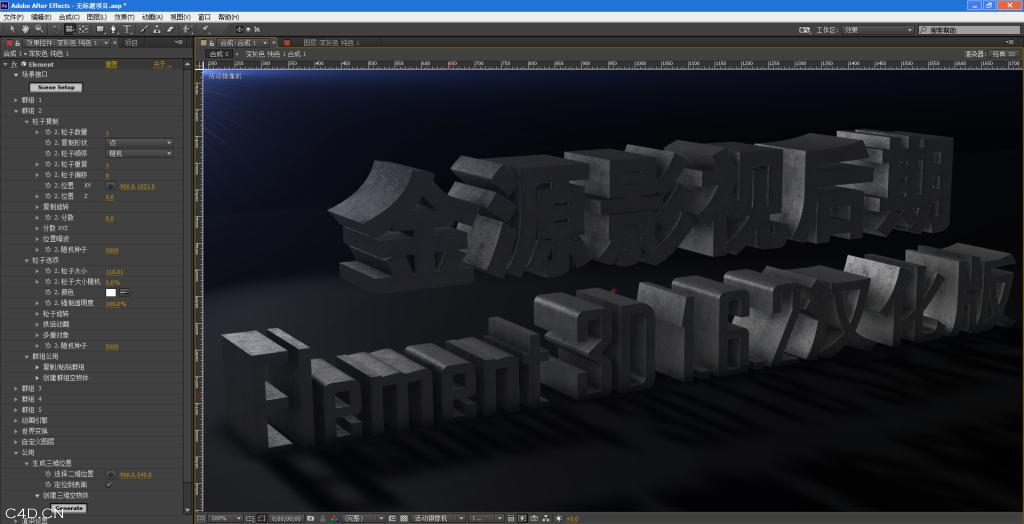Click the 重置 reset link for Element
The width and height of the screenshot is (1024, 524).
pyautogui.click(x=112, y=64)
